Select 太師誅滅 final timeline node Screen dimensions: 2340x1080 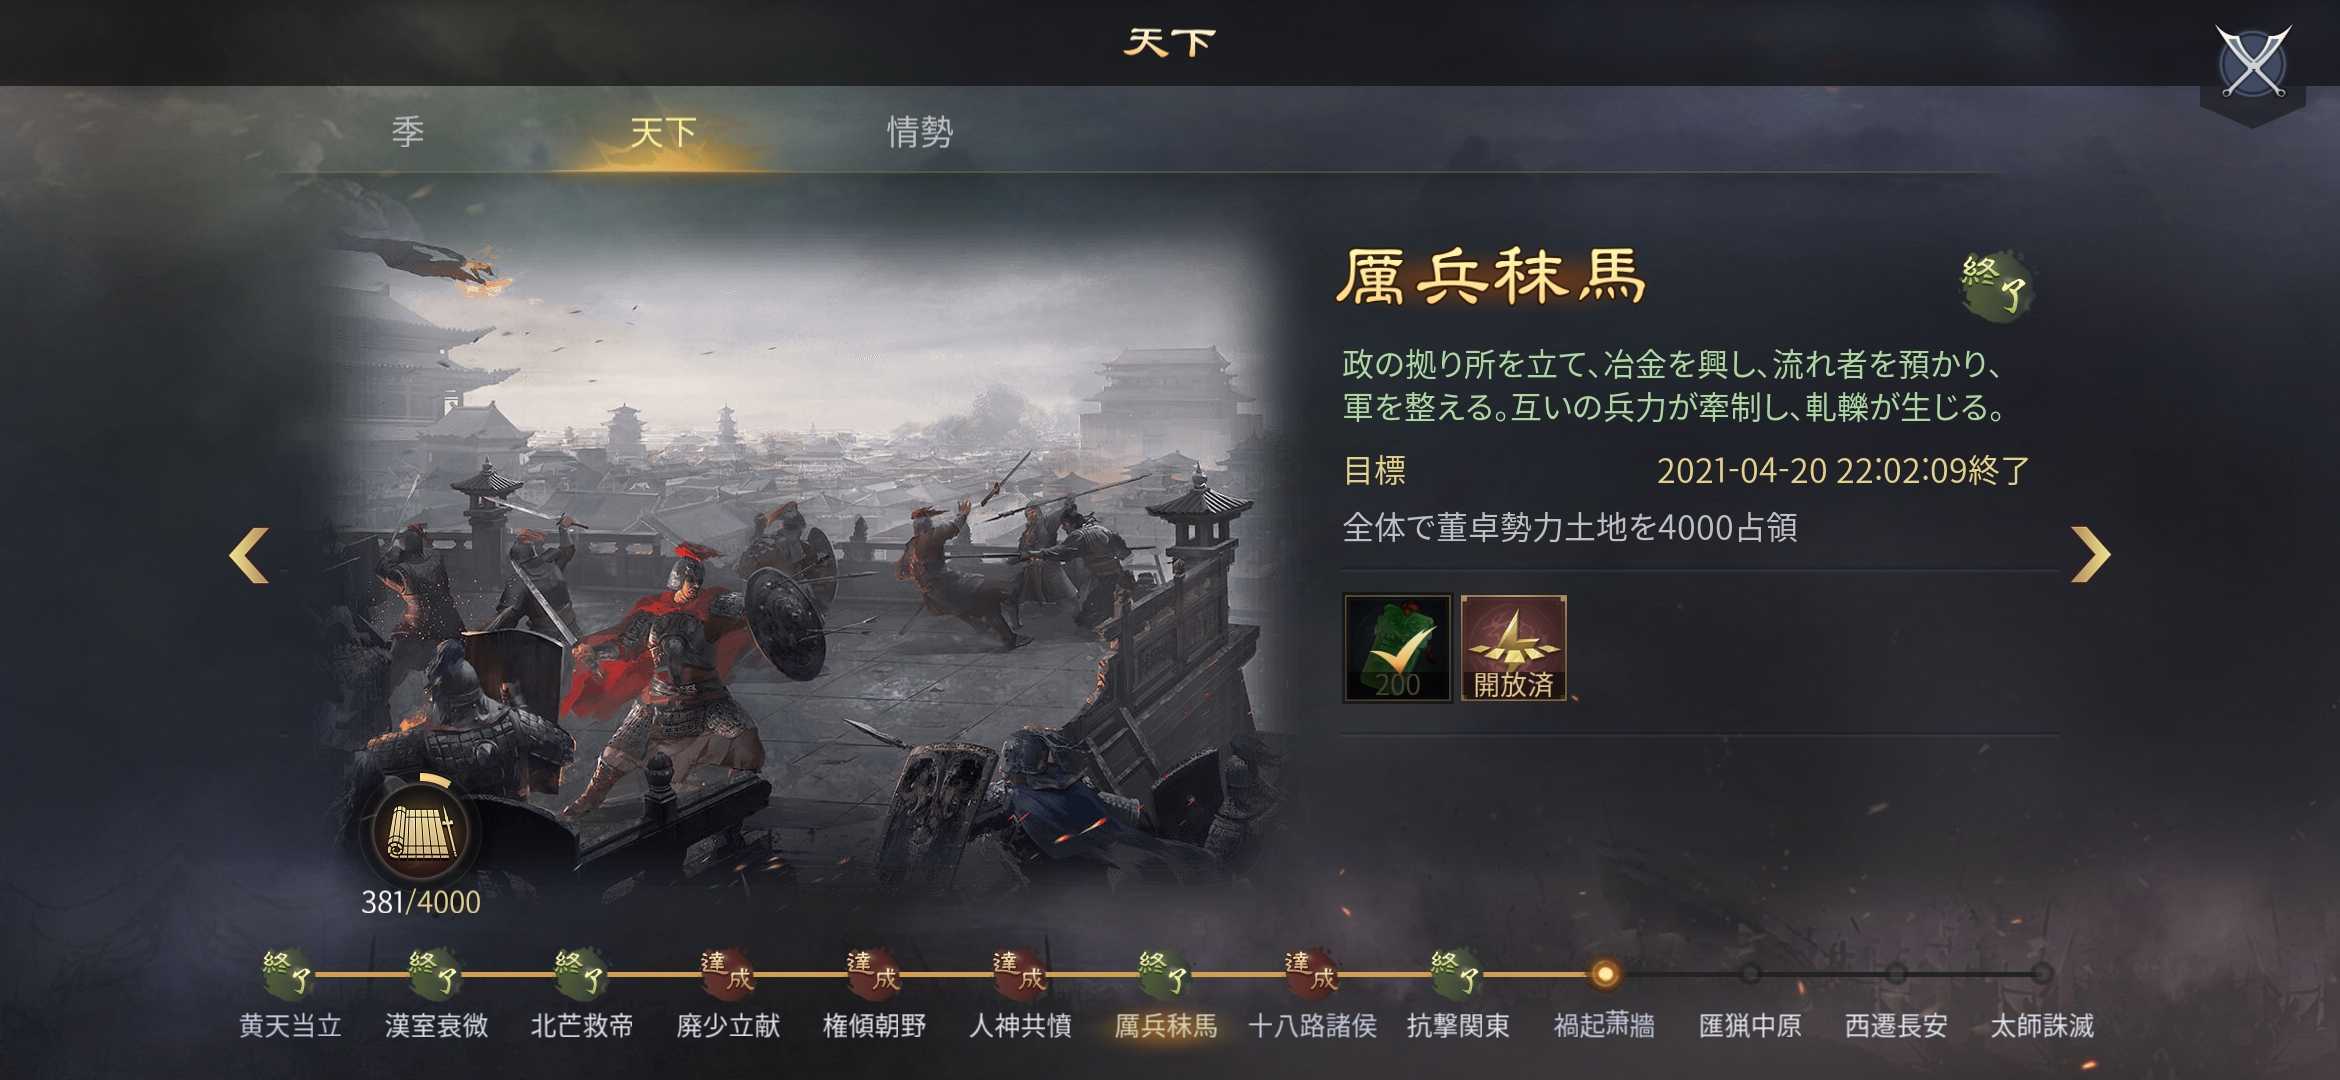(2042, 973)
